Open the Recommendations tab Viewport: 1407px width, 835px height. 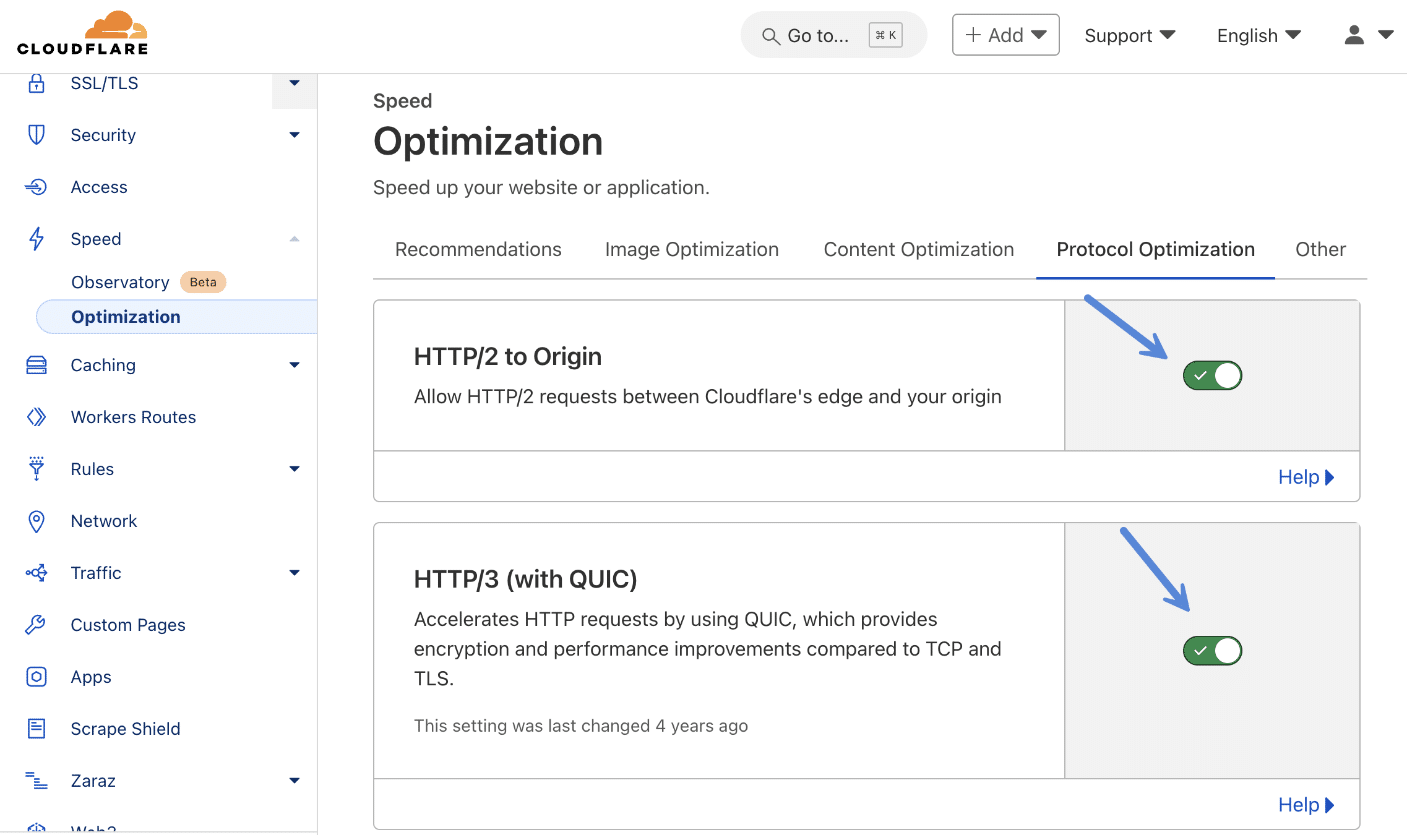point(478,249)
